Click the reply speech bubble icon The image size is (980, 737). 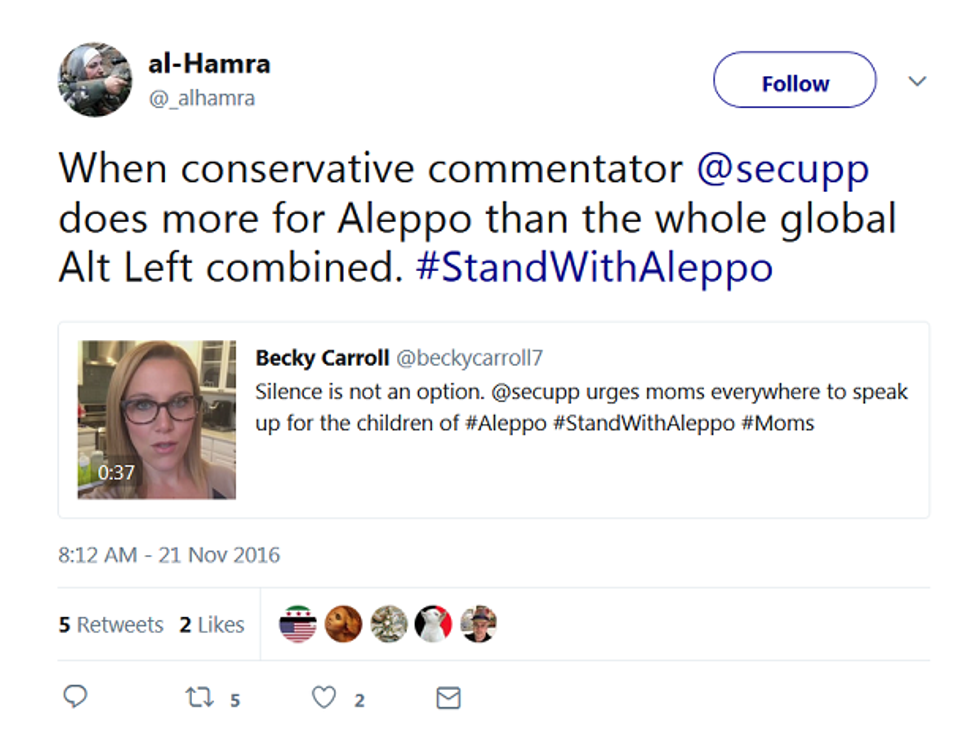[76, 697]
